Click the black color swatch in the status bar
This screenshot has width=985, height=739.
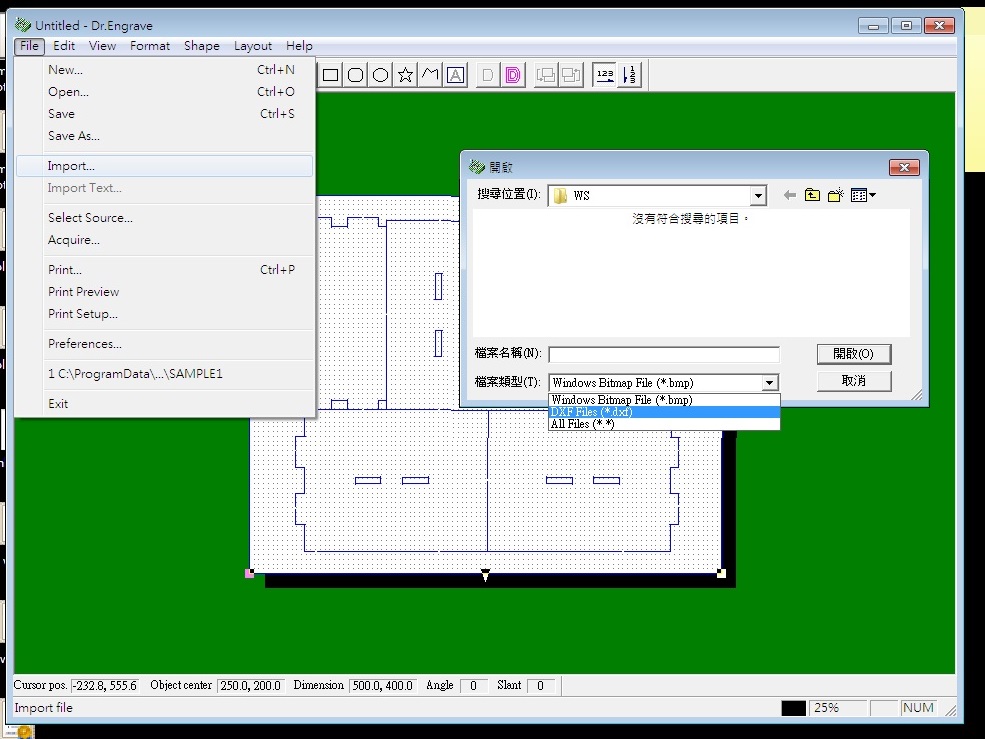click(x=793, y=708)
